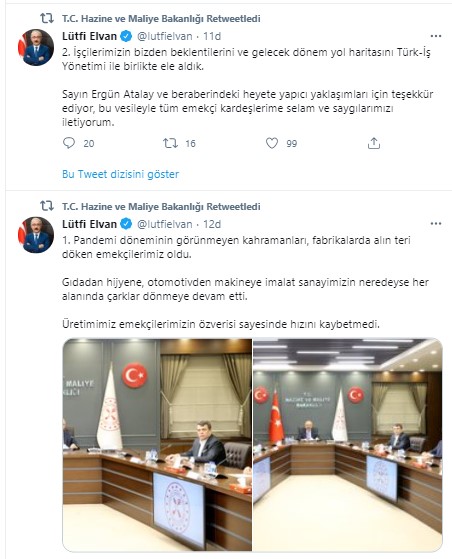Open @lutfielvan handle in first tweet

pos(165,36)
